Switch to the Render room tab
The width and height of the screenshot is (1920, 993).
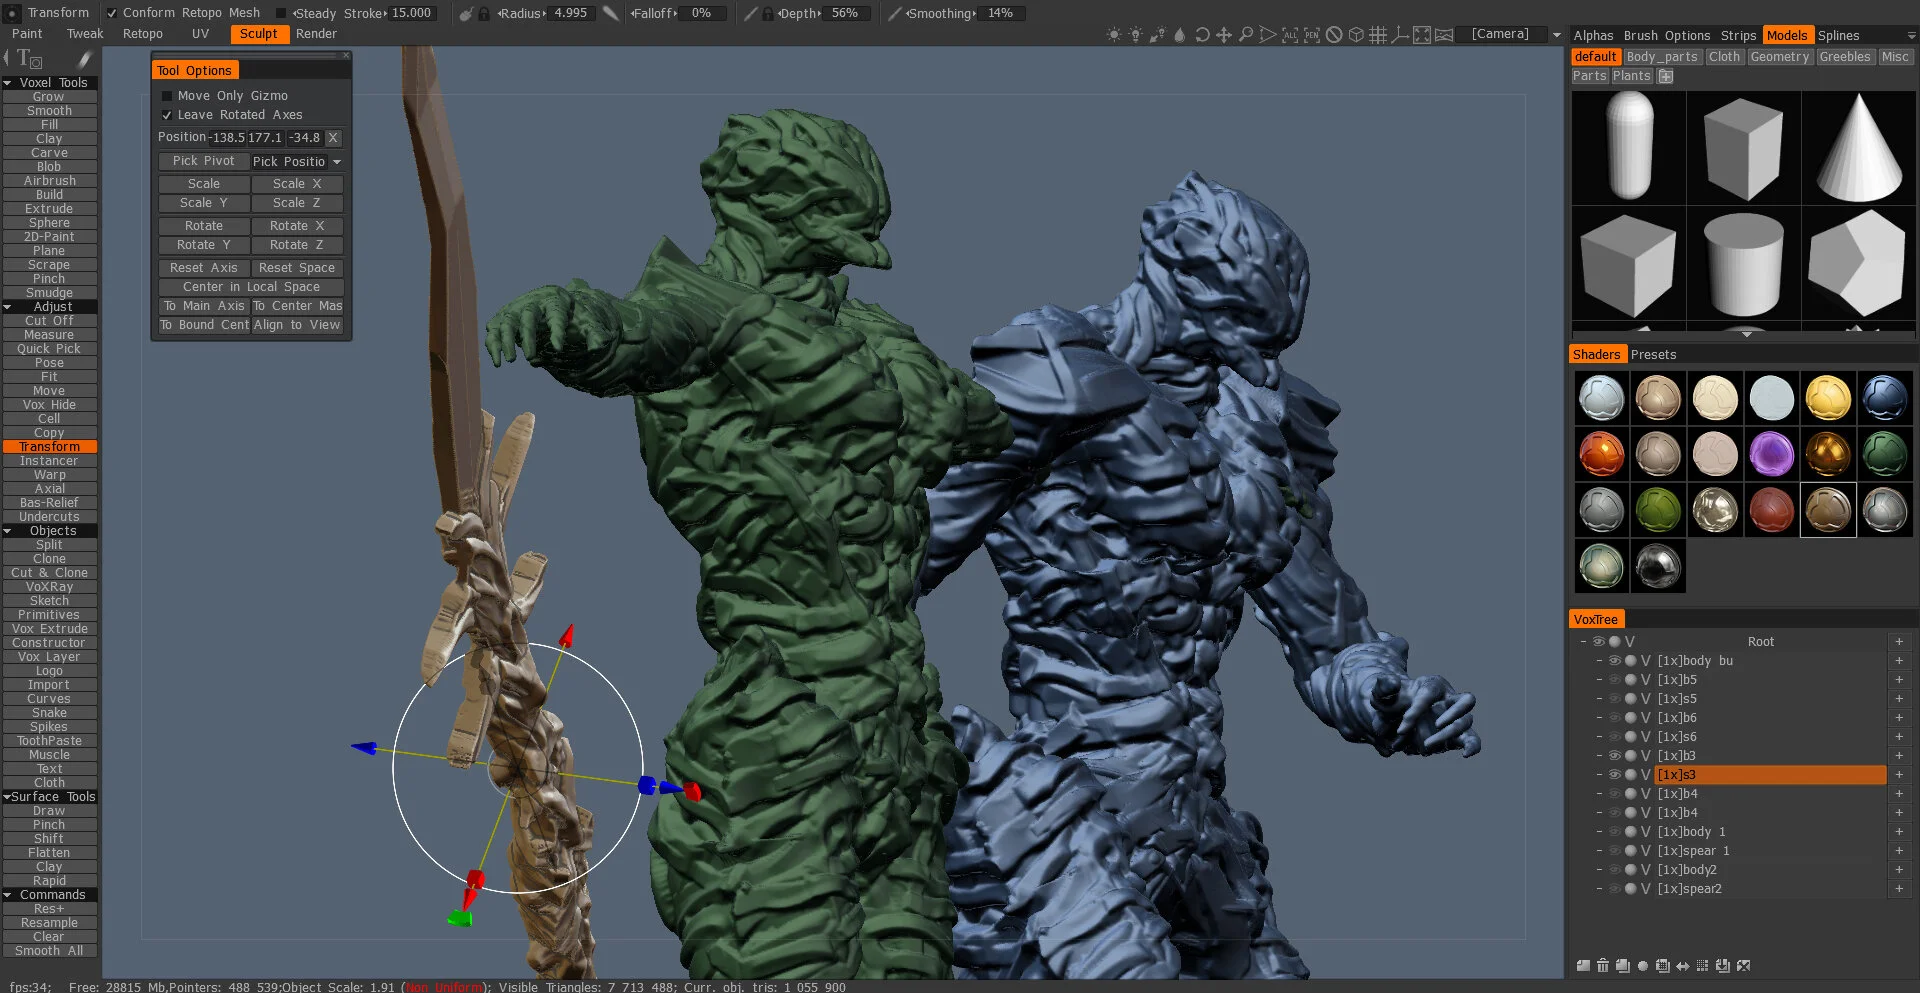316,34
